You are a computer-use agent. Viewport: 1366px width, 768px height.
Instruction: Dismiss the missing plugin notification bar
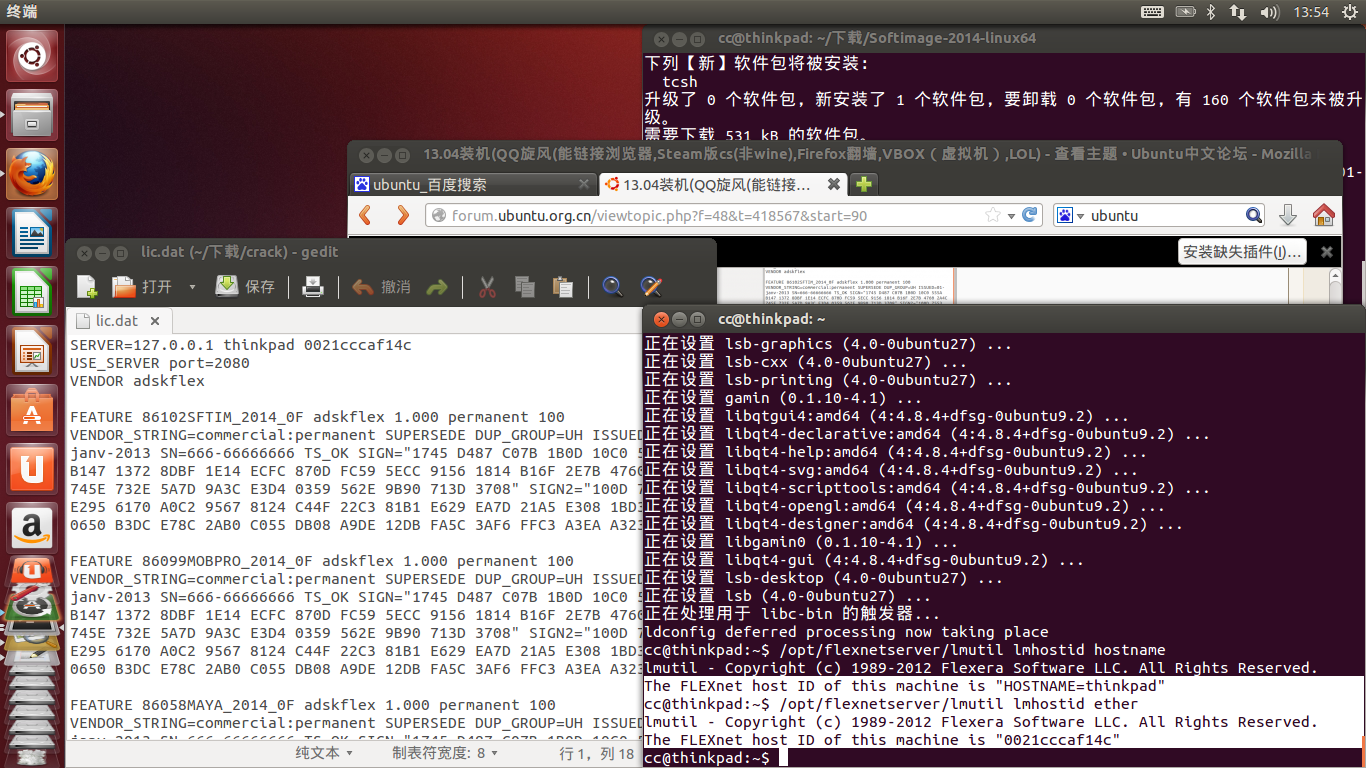[1327, 252]
